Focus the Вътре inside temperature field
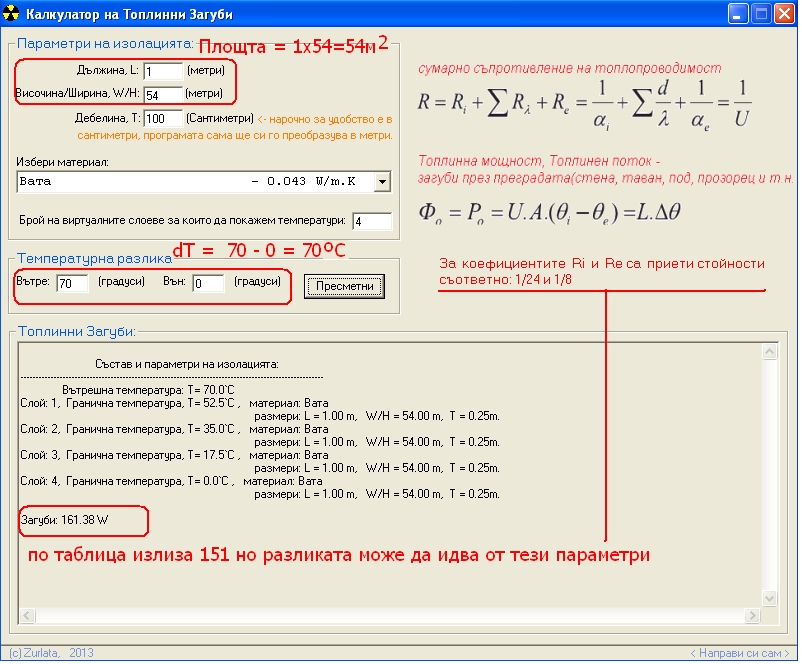 pos(72,284)
